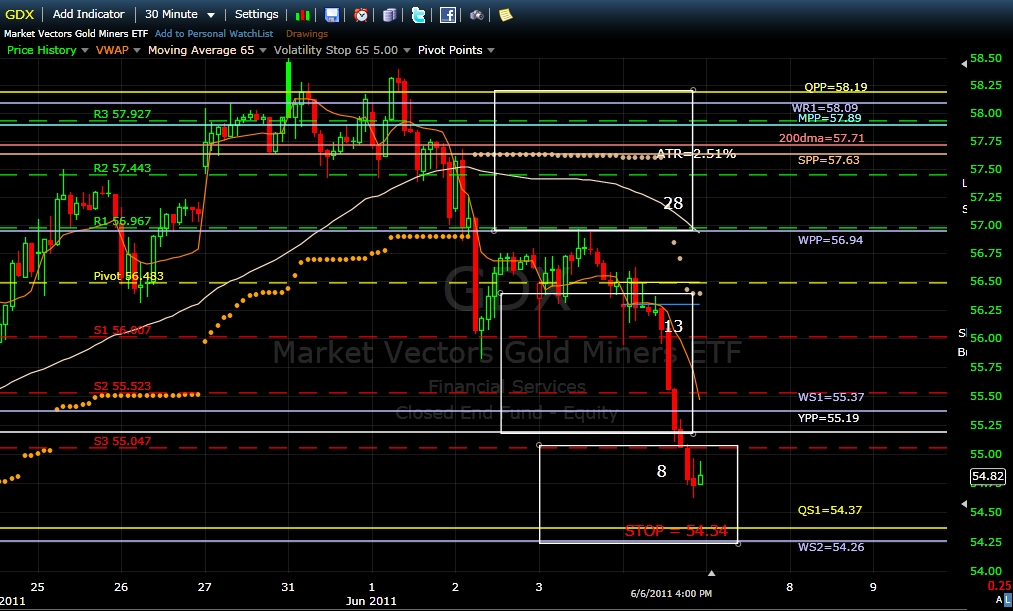Click the floppy disk save icon

point(331,15)
